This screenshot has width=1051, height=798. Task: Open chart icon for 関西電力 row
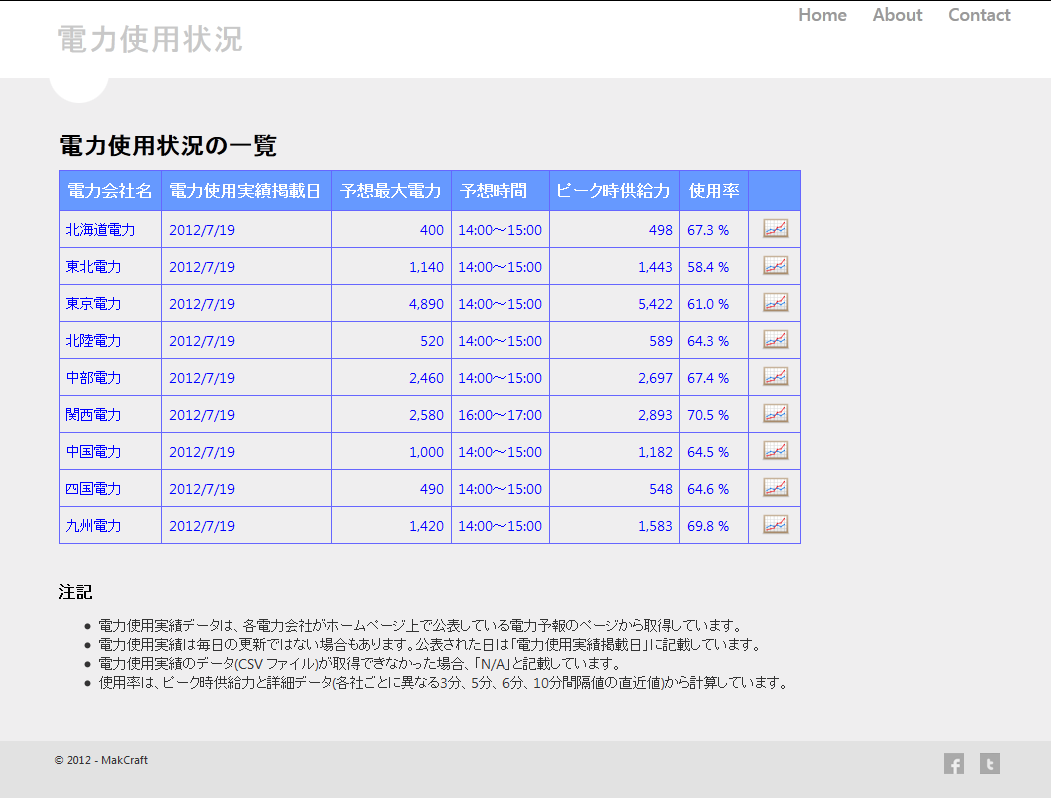[x=776, y=413]
